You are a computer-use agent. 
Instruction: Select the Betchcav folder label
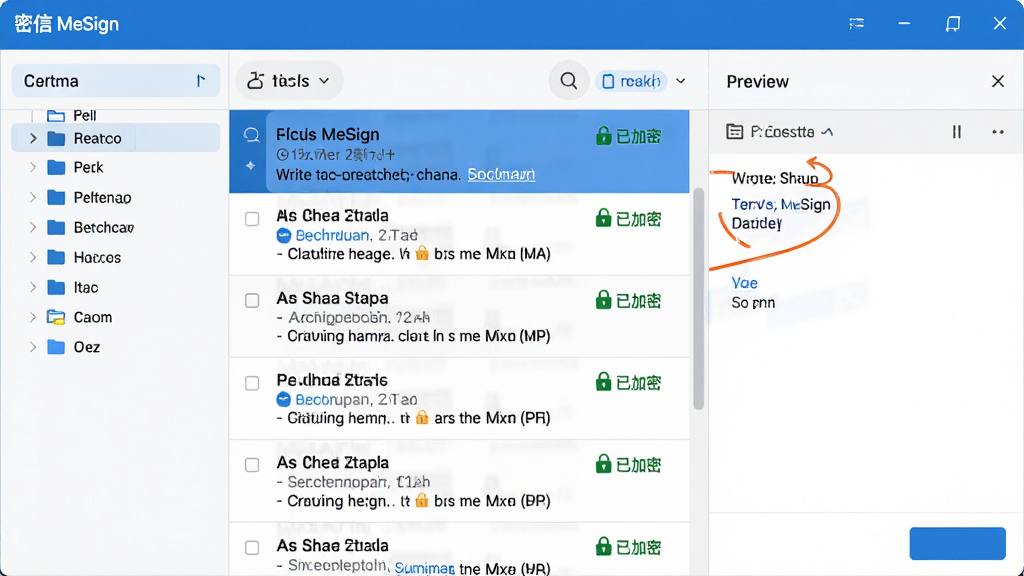click(x=104, y=227)
